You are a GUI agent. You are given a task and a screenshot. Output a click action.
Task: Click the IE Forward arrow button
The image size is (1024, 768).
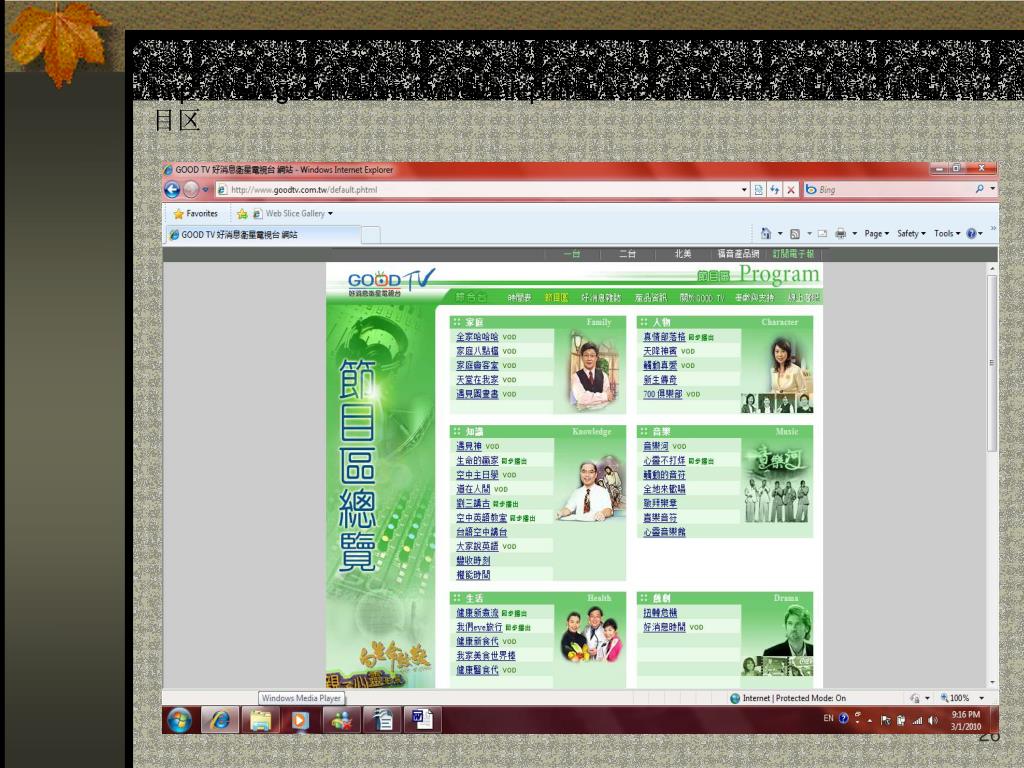[x=191, y=189]
